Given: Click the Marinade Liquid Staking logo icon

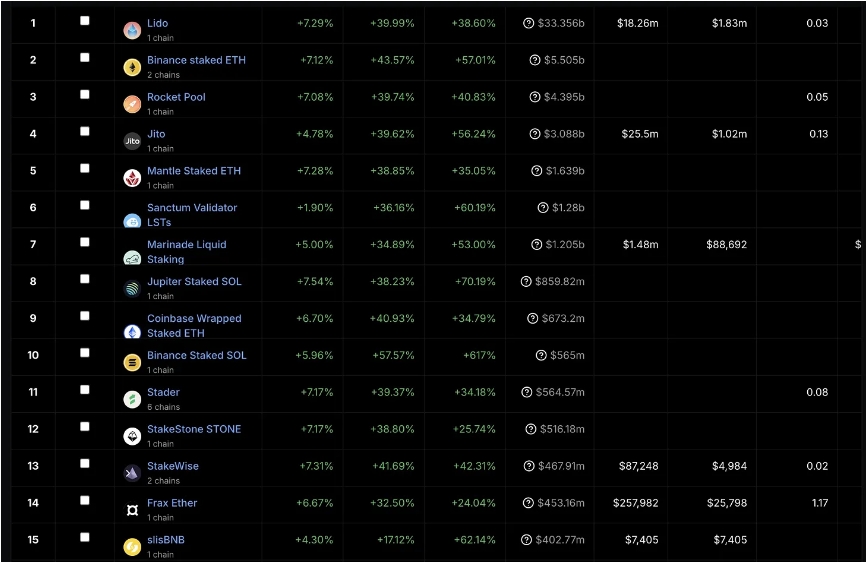Looking at the screenshot, I should coord(132,257).
